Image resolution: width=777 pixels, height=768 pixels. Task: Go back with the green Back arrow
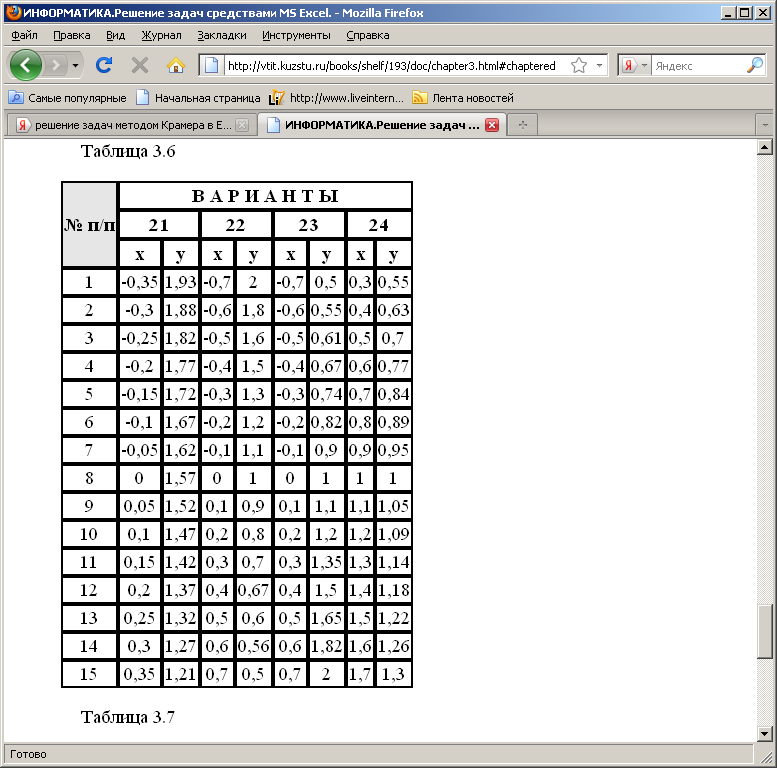pyautogui.click(x=25, y=65)
